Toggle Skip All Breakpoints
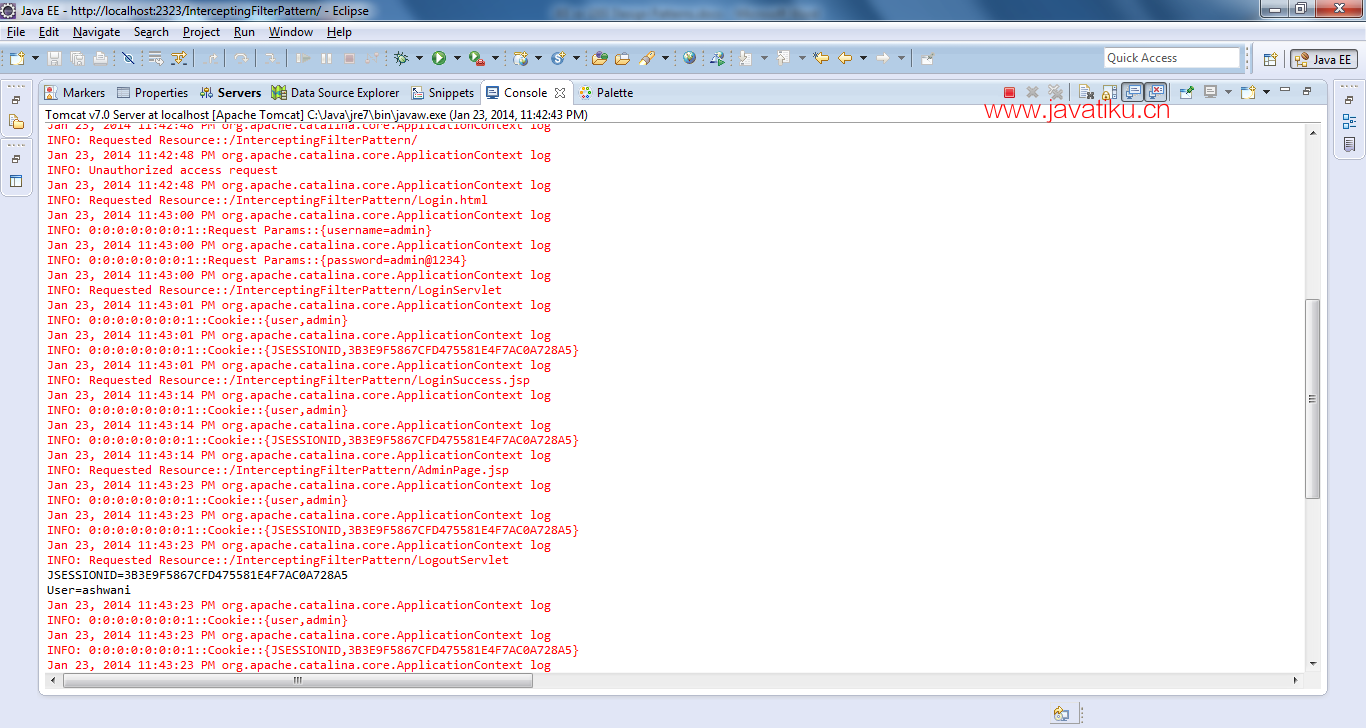The width and height of the screenshot is (1366, 728). [128, 58]
